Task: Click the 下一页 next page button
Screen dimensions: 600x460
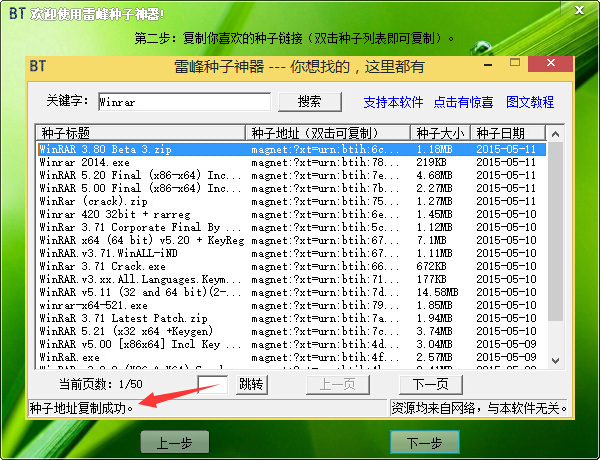Action: tap(430, 384)
